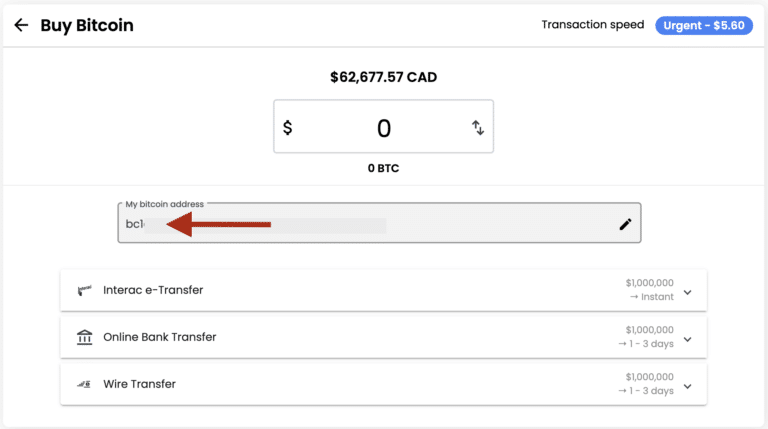Image resolution: width=768 pixels, height=429 pixels.
Task: Click the back arrow icon
Action: tap(21, 25)
